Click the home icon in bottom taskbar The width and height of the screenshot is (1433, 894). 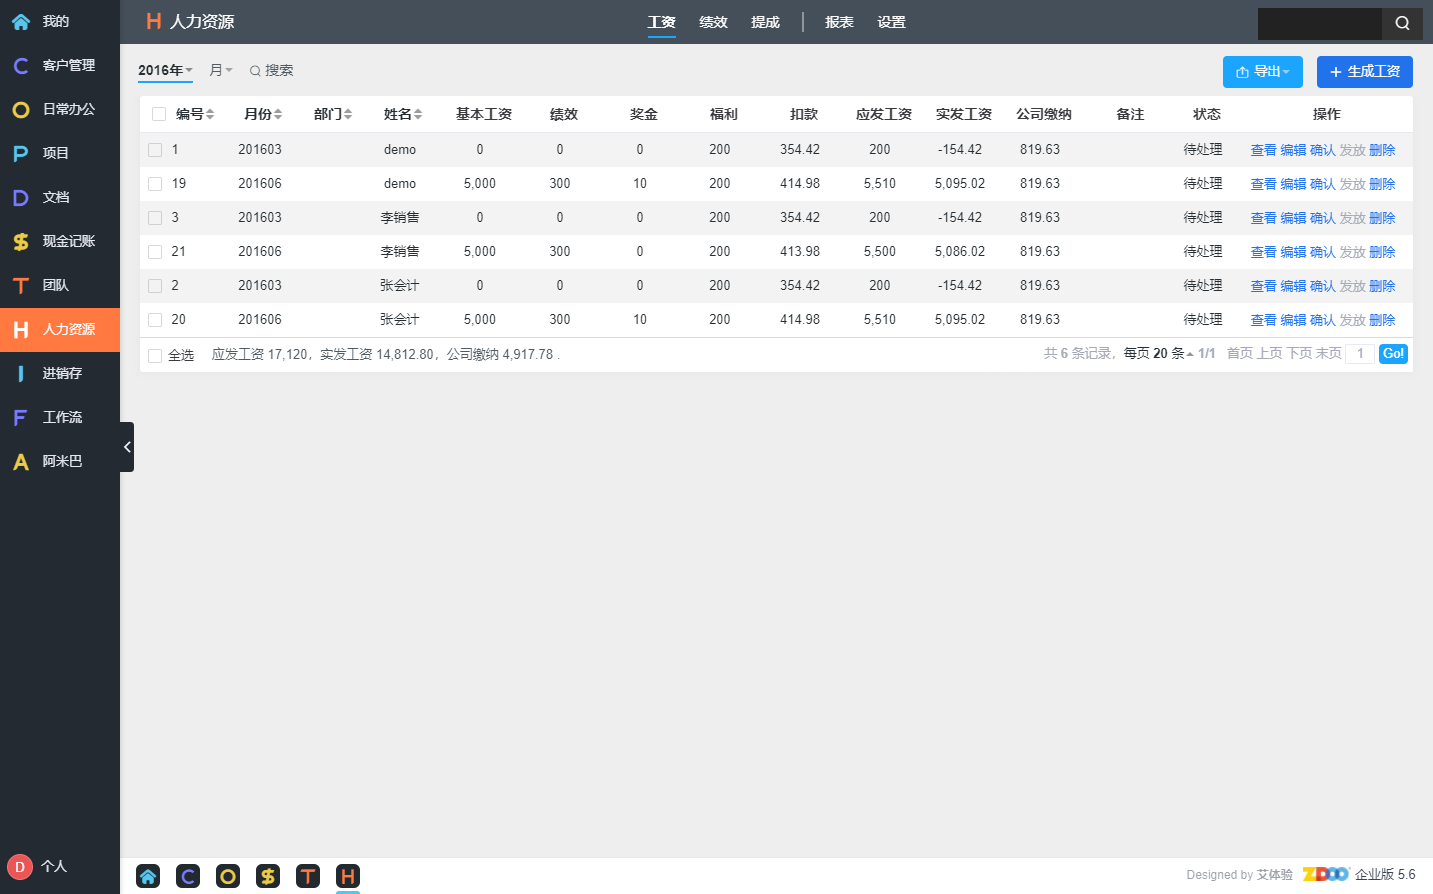pyautogui.click(x=148, y=877)
